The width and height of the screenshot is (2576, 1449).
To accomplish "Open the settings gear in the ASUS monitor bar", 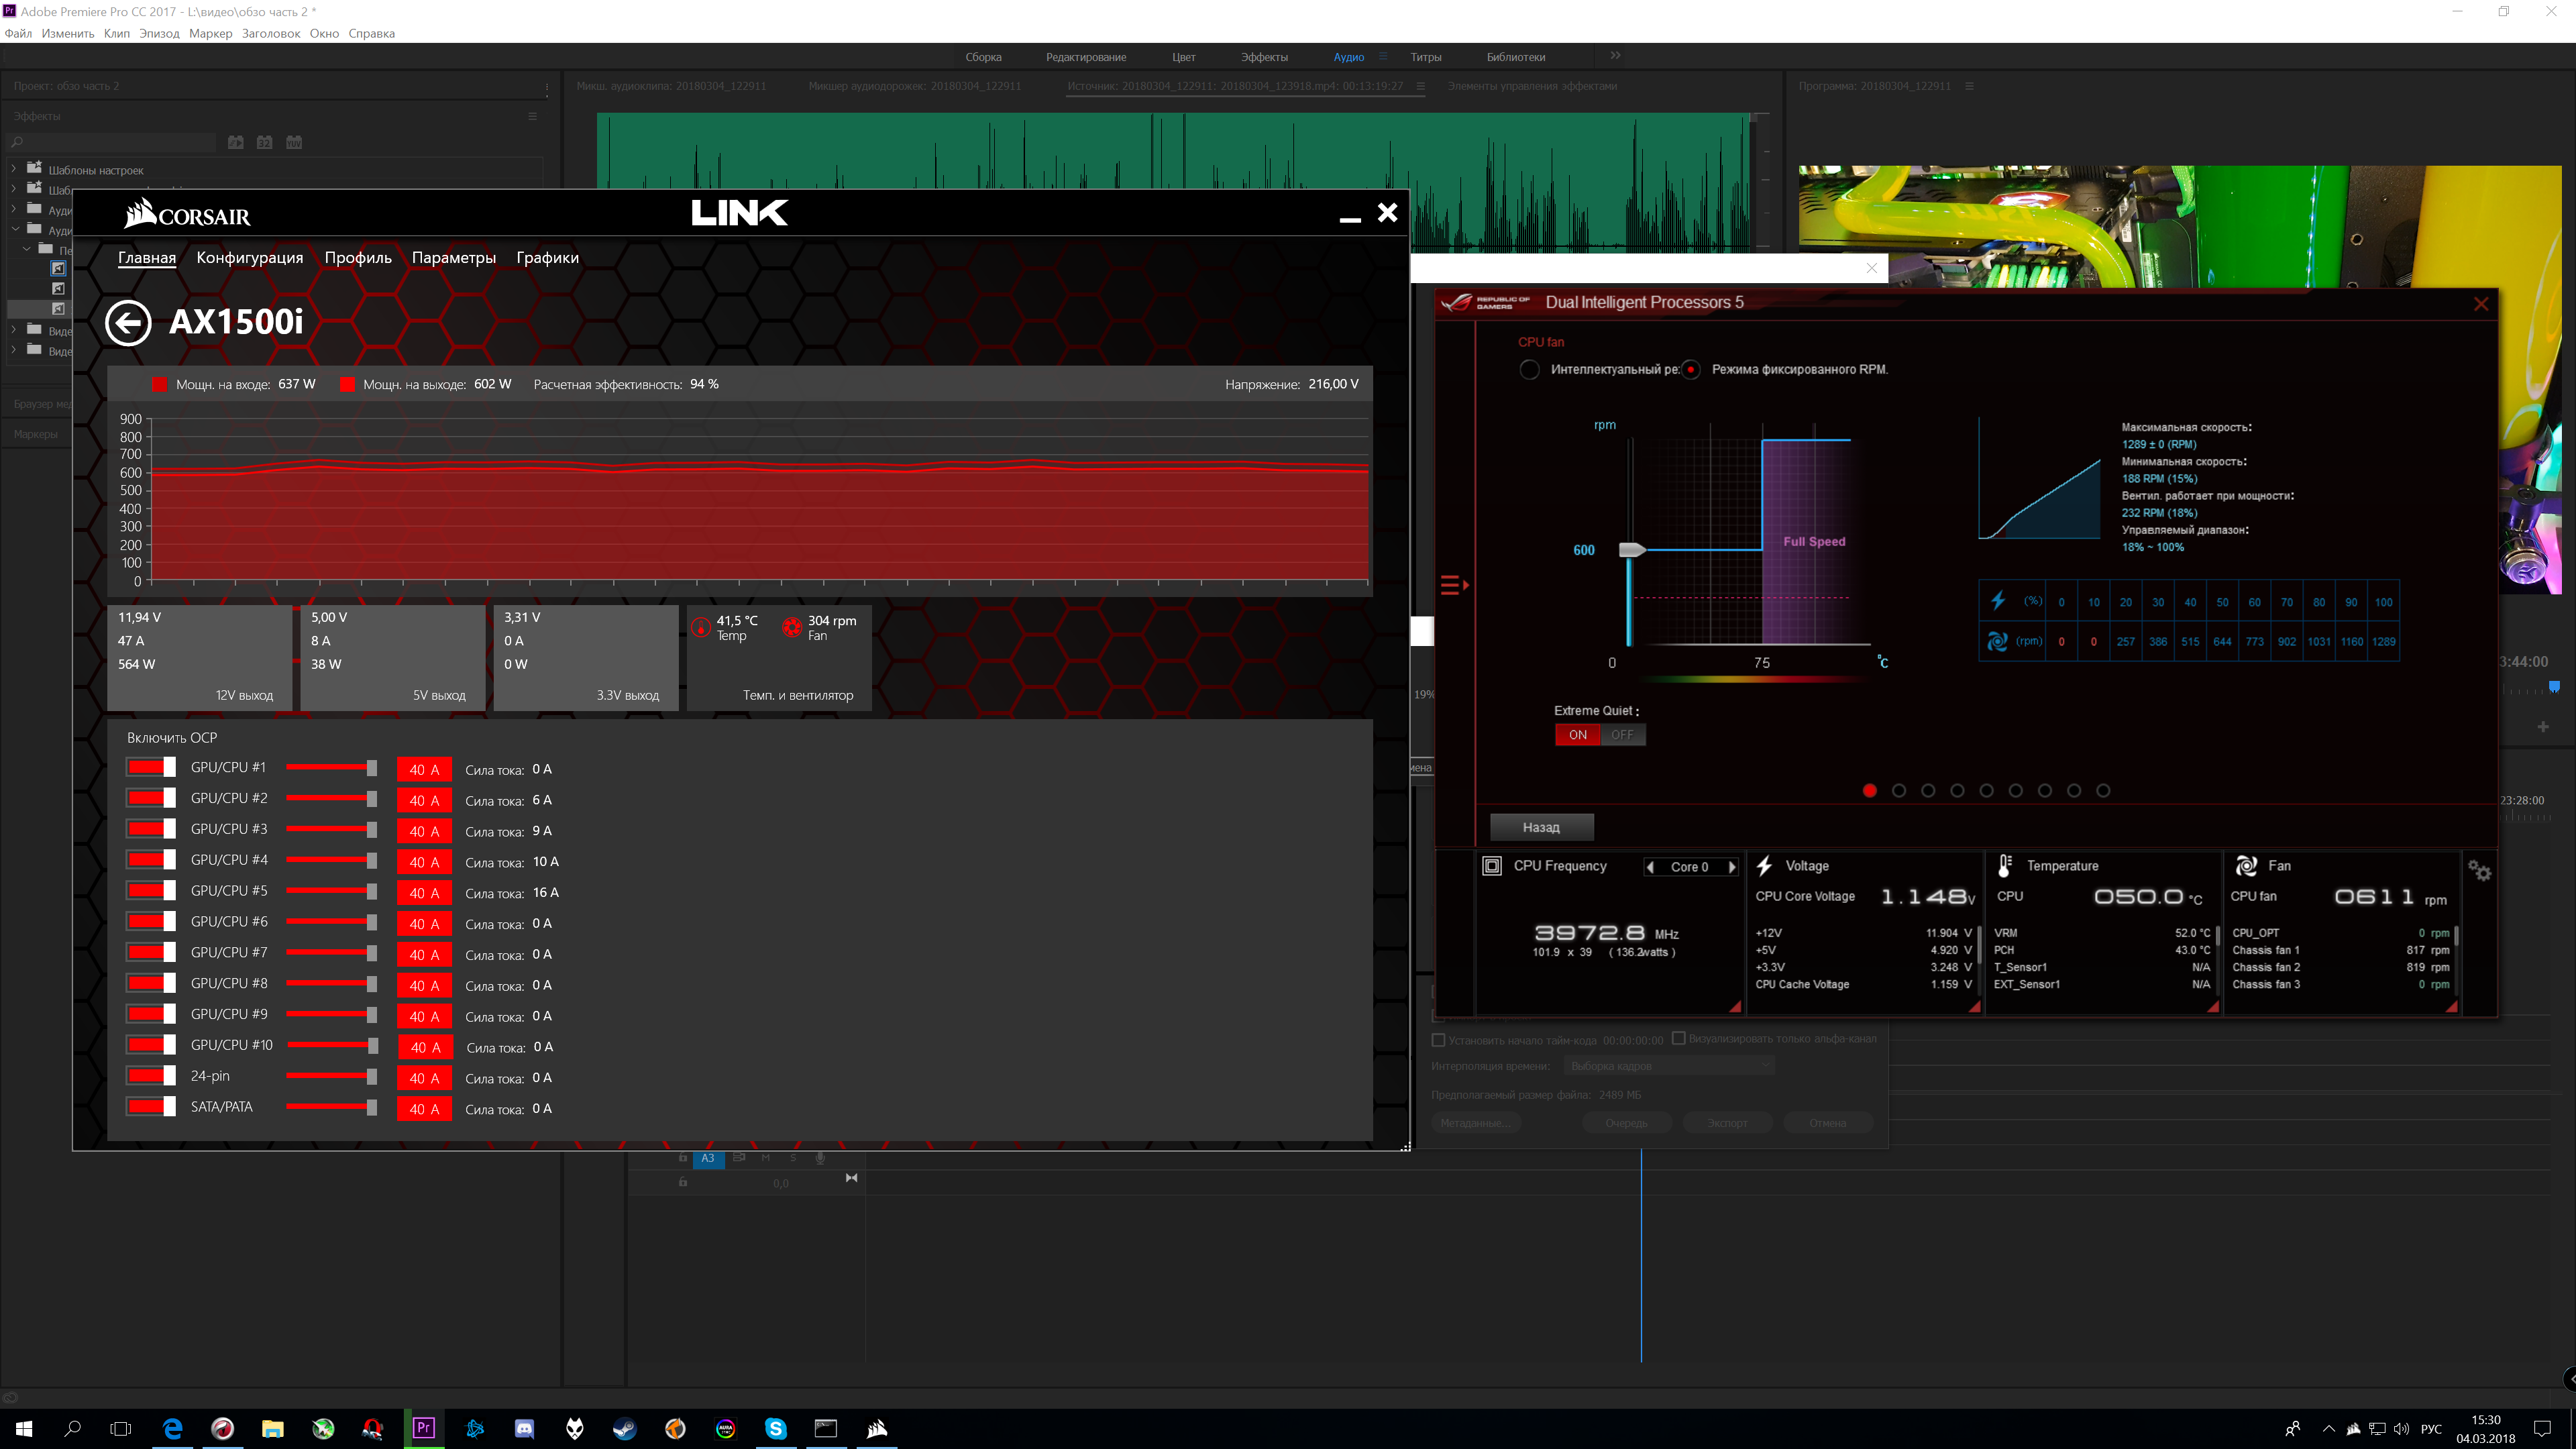I will pyautogui.click(x=2479, y=870).
